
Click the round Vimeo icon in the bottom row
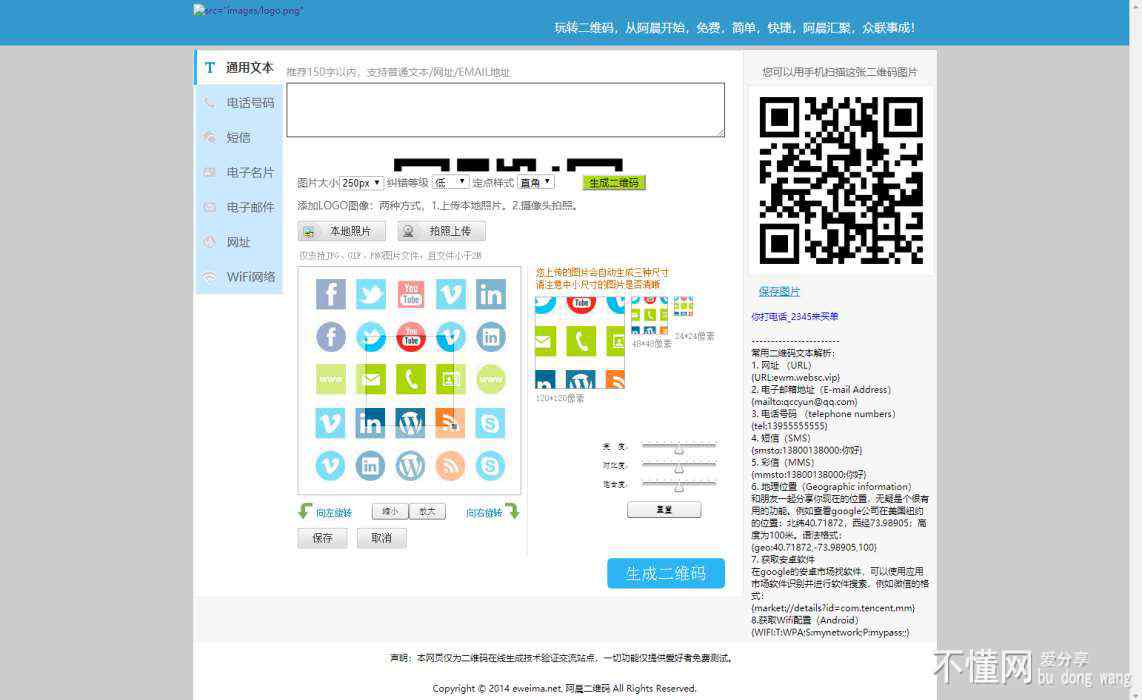(331, 465)
